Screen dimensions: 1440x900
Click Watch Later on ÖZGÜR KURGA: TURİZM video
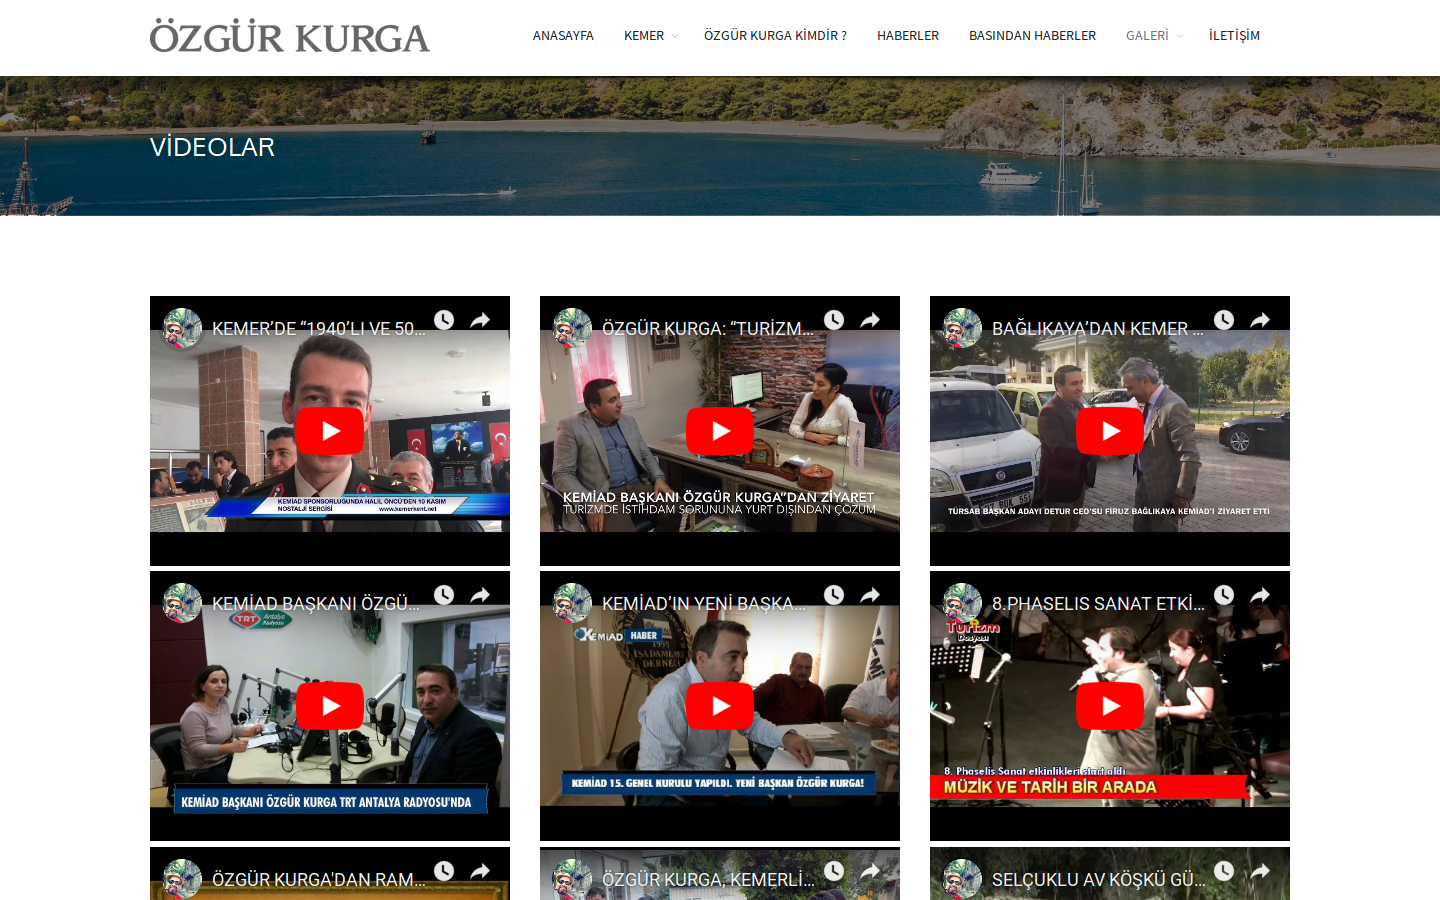834,320
